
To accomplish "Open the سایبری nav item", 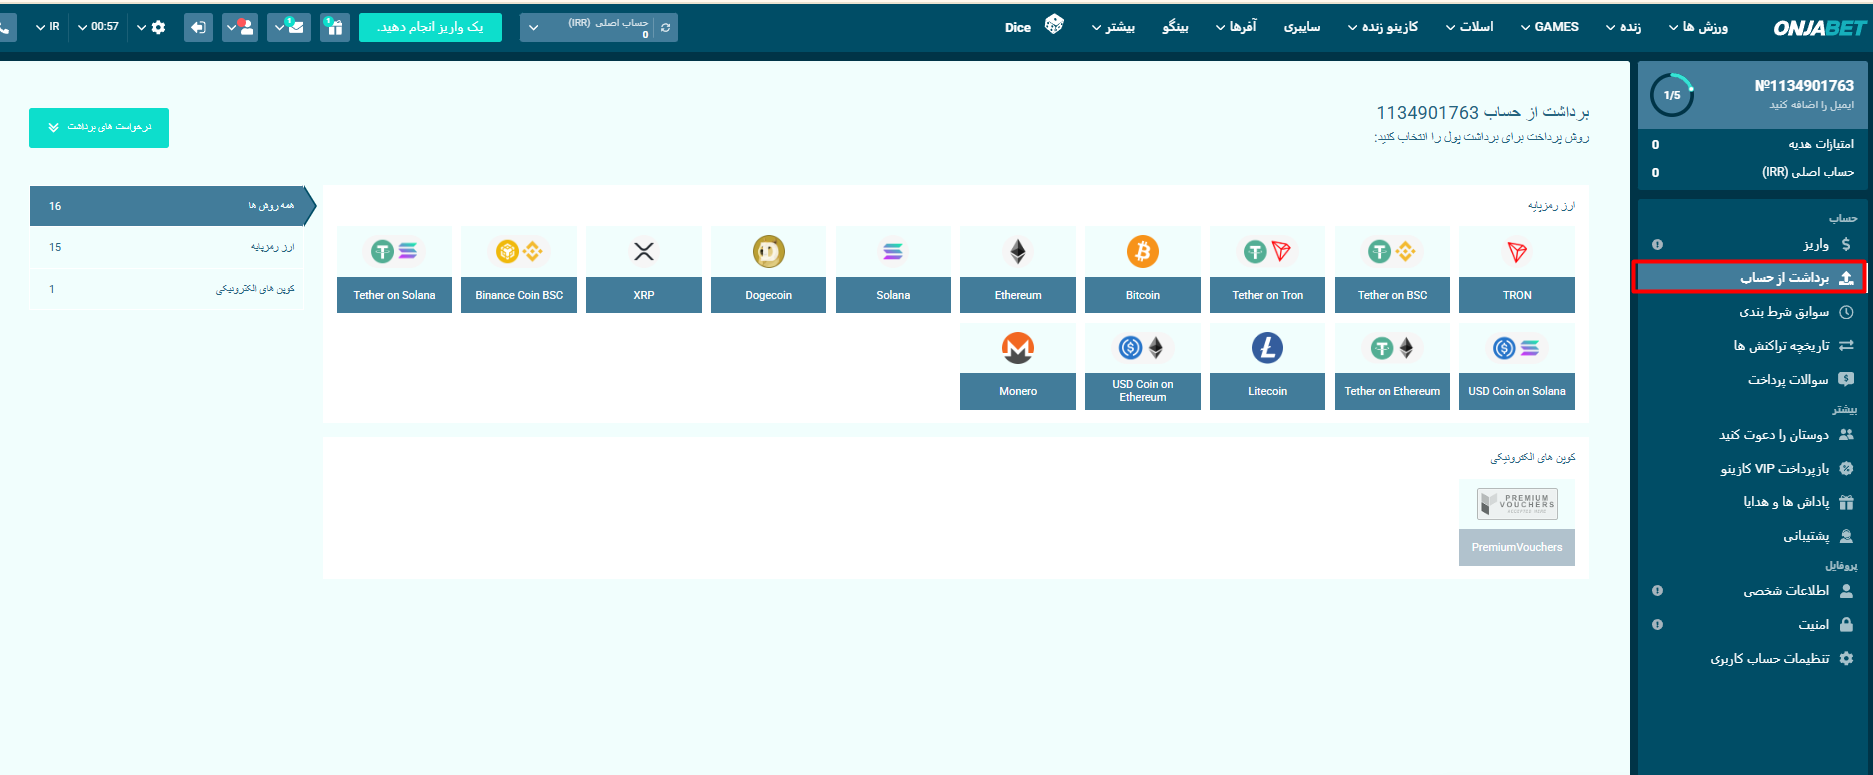I will [1302, 27].
